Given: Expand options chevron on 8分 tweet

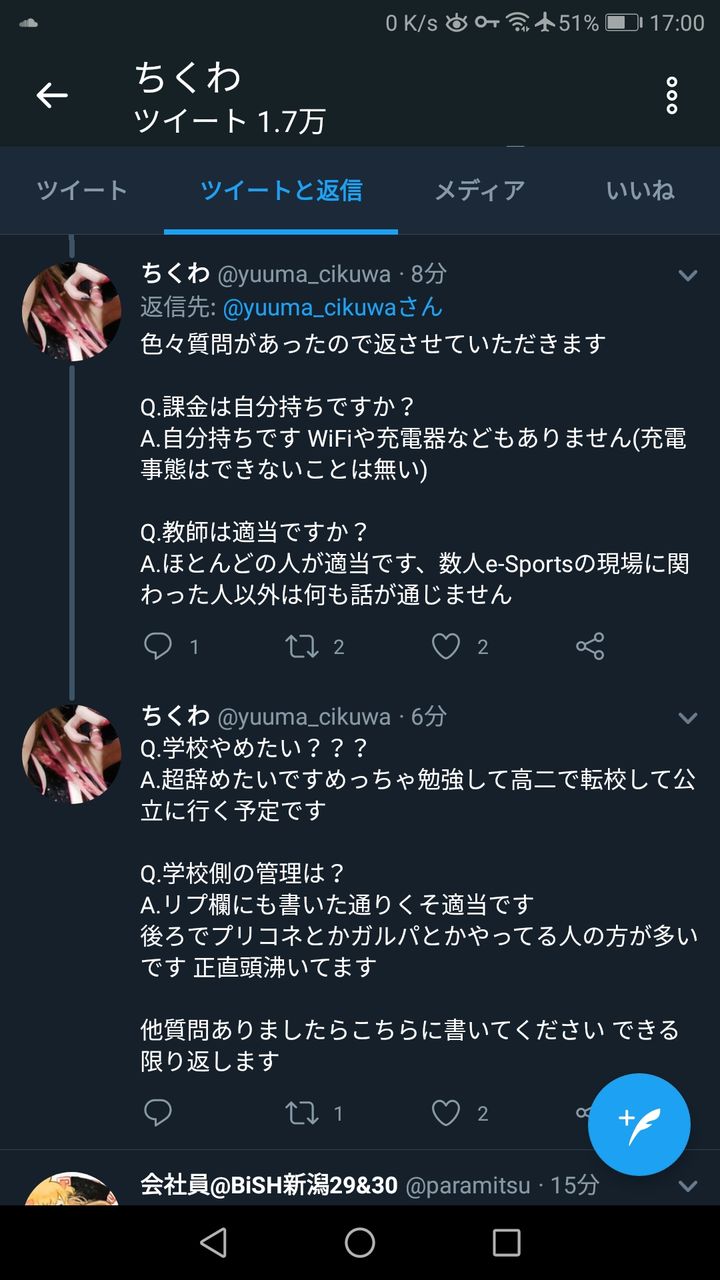Looking at the screenshot, I should pos(688,275).
